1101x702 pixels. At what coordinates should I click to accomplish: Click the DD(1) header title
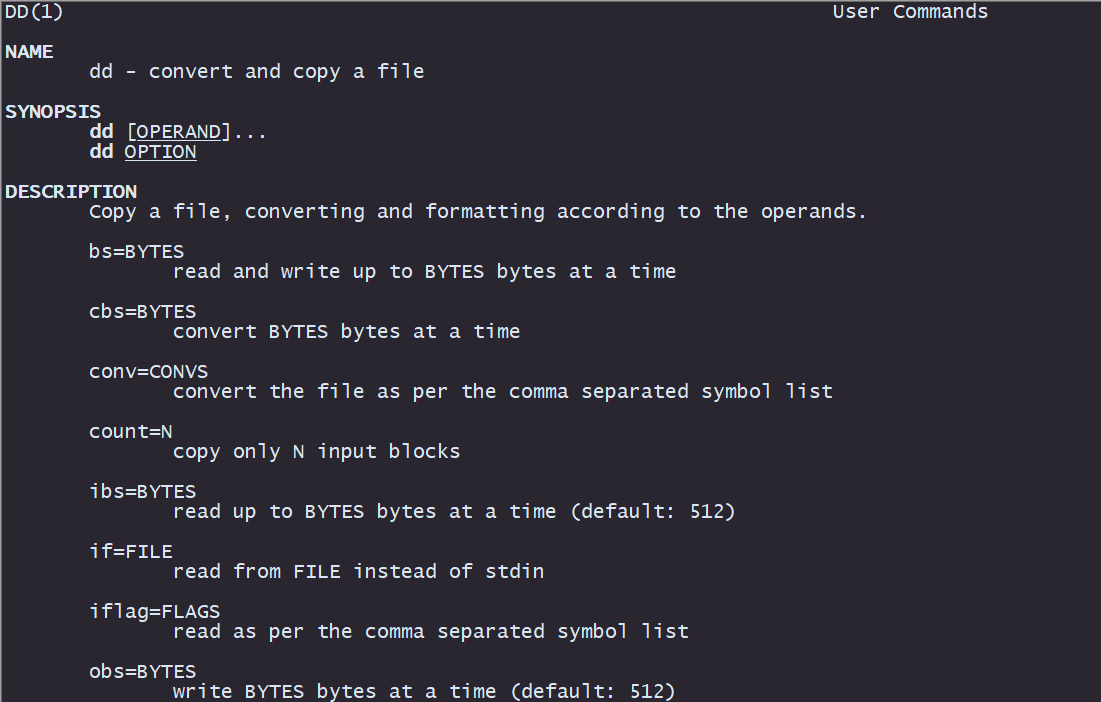[35, 12]
